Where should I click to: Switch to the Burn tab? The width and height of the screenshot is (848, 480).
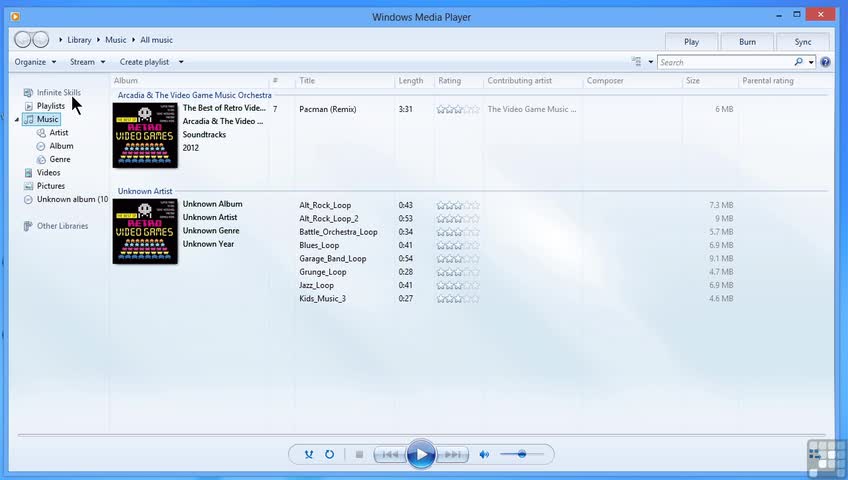[747, 42]
